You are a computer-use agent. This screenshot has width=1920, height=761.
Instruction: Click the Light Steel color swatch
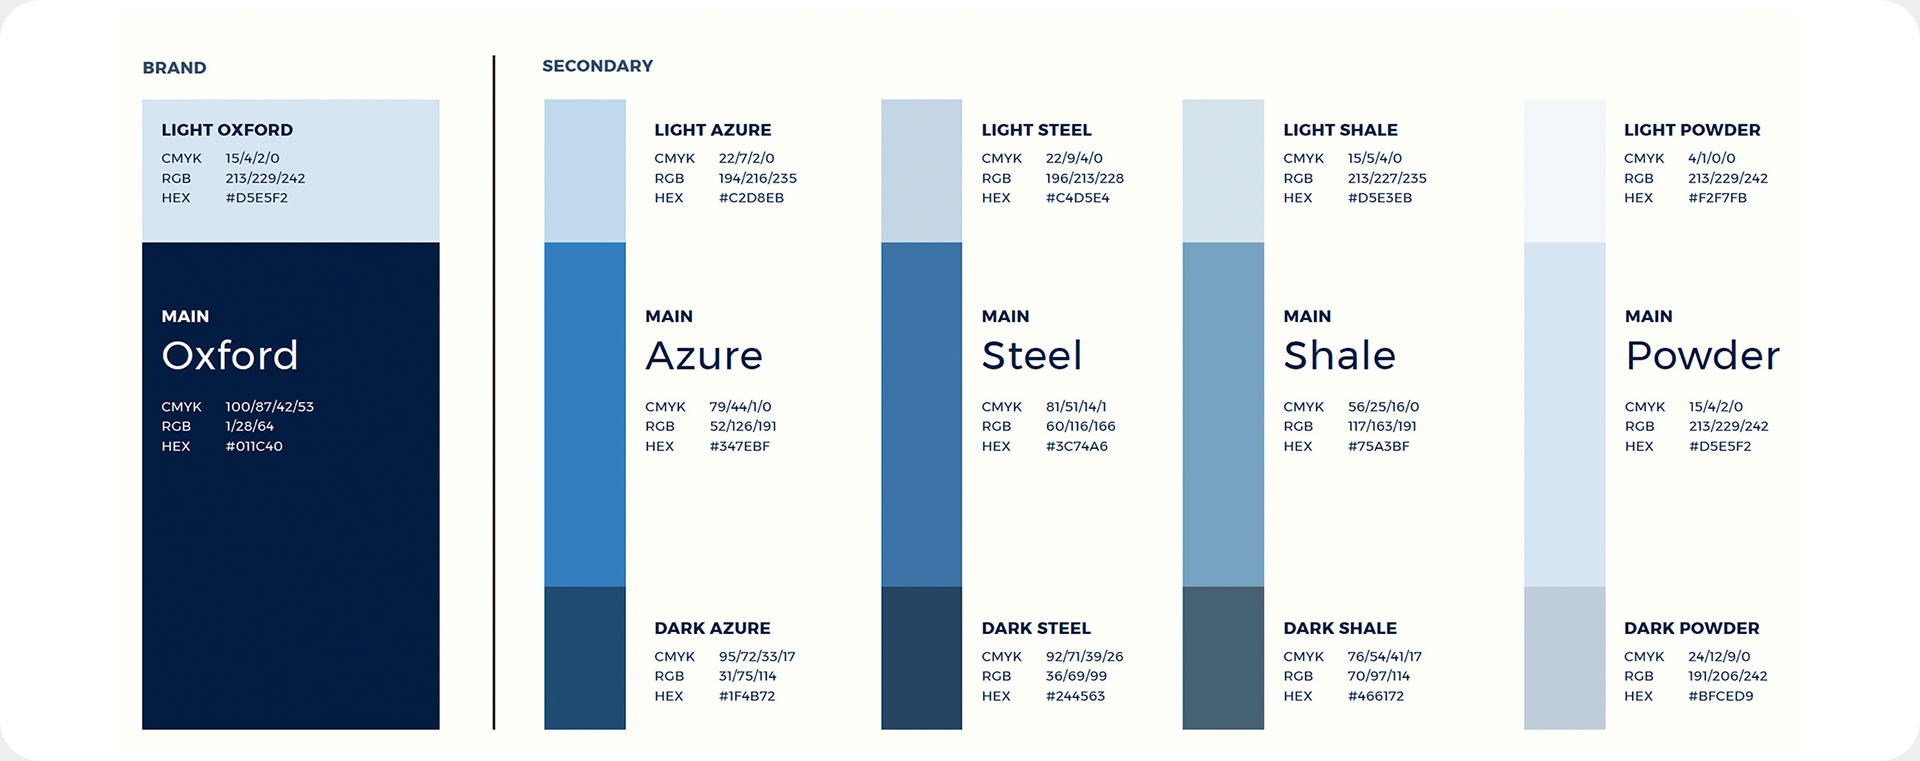click(x=921, y=170)
